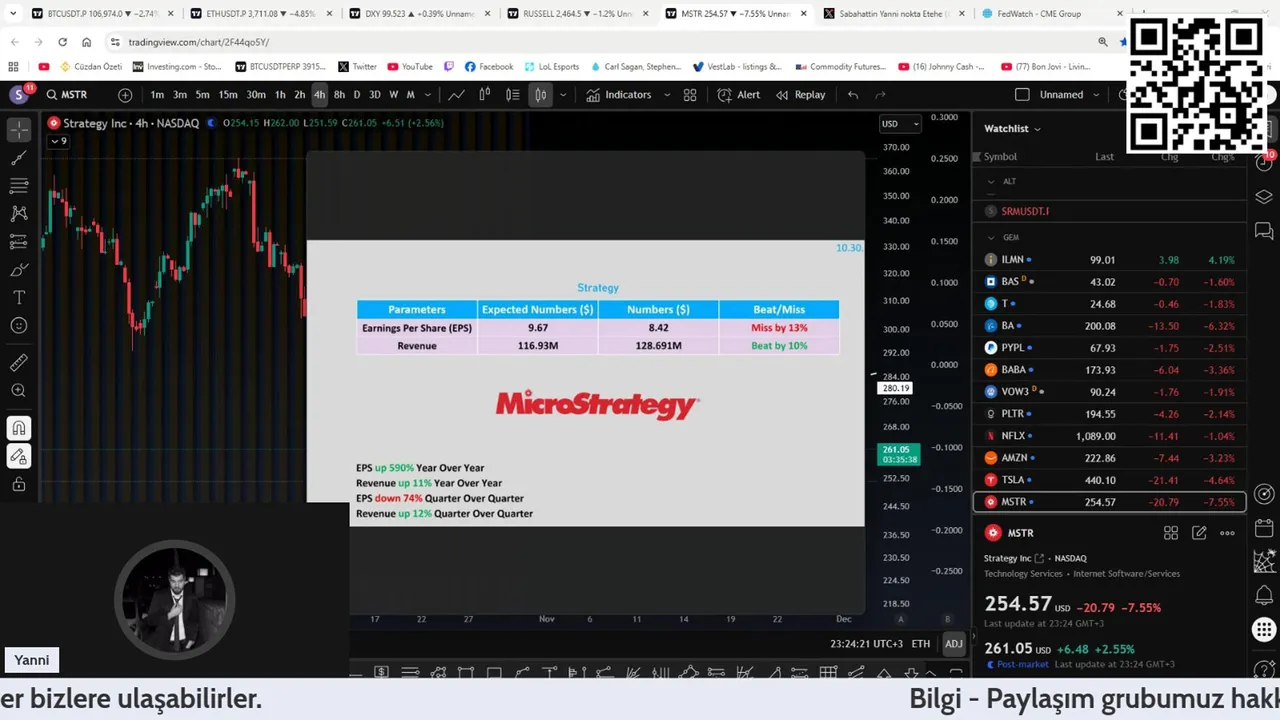1280x720 pixels.
Task: Toggle magnet mode
Action: point(19,428)
